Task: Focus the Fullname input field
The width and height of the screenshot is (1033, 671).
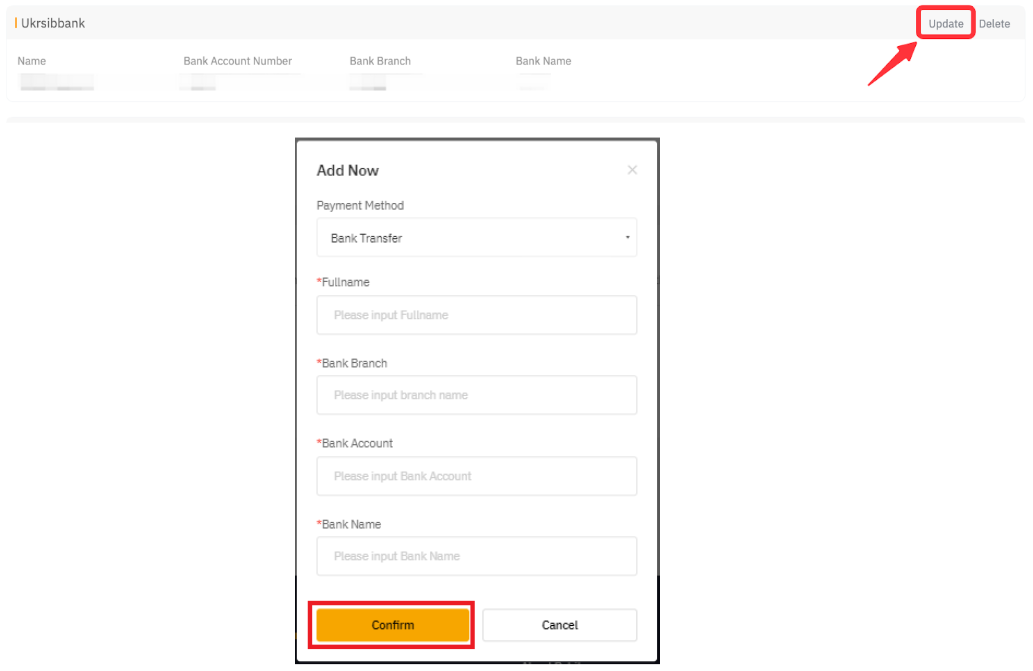Action: click(x=476, y=315)
